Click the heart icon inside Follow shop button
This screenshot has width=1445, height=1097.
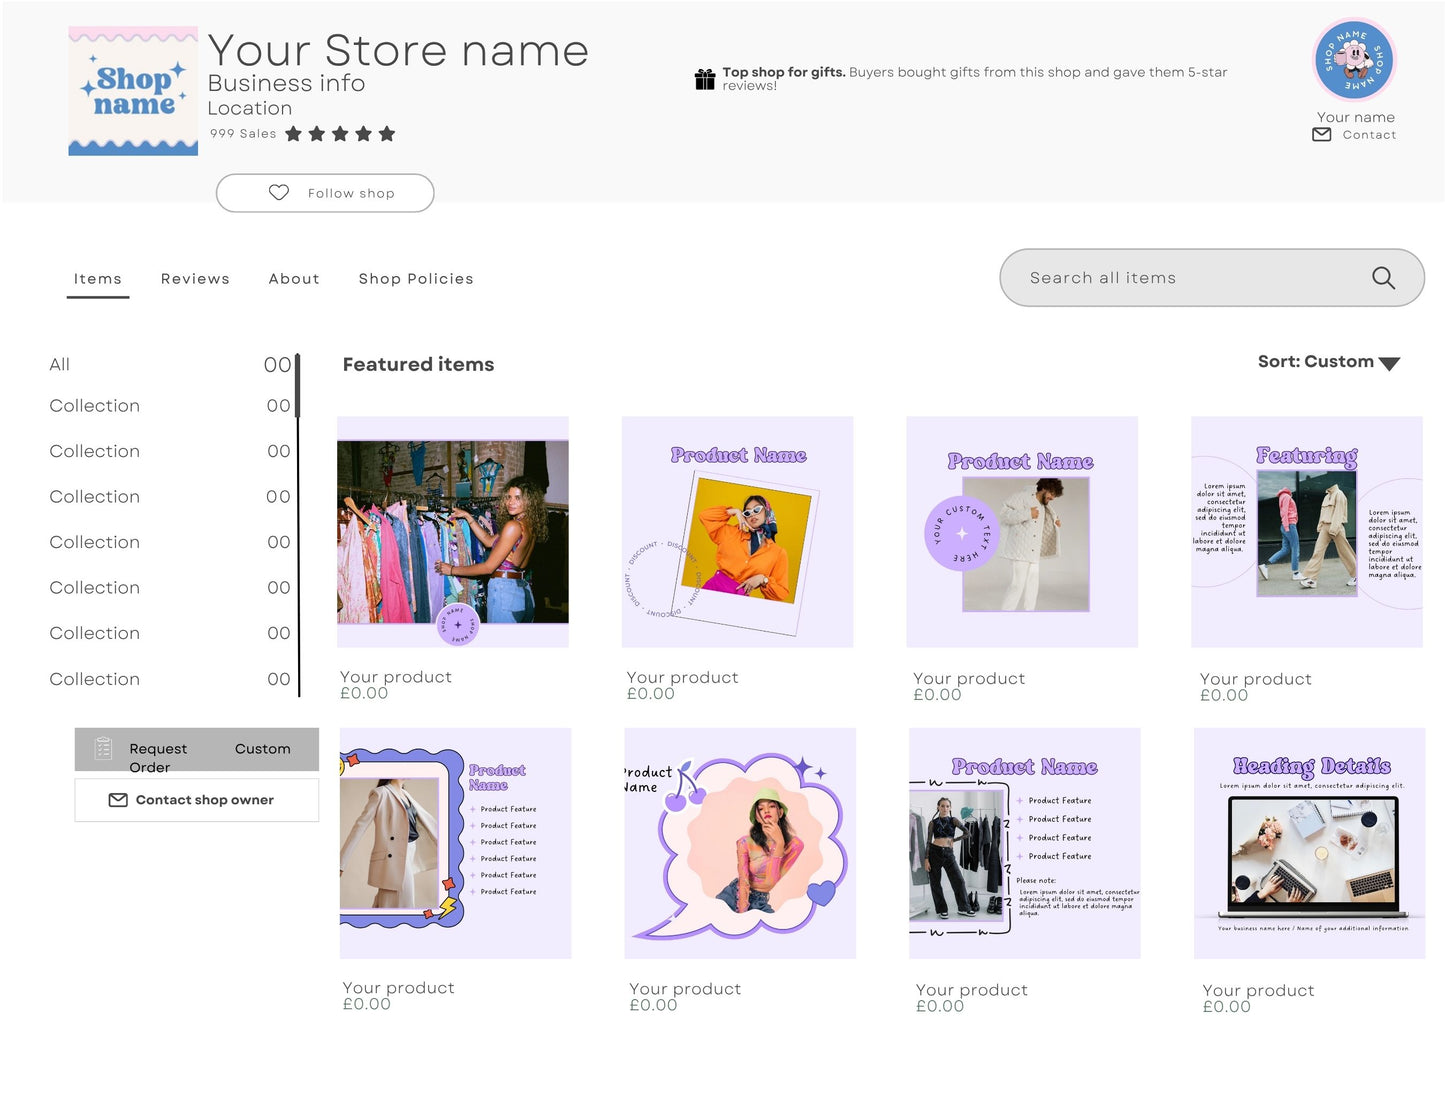click(278, 193)
